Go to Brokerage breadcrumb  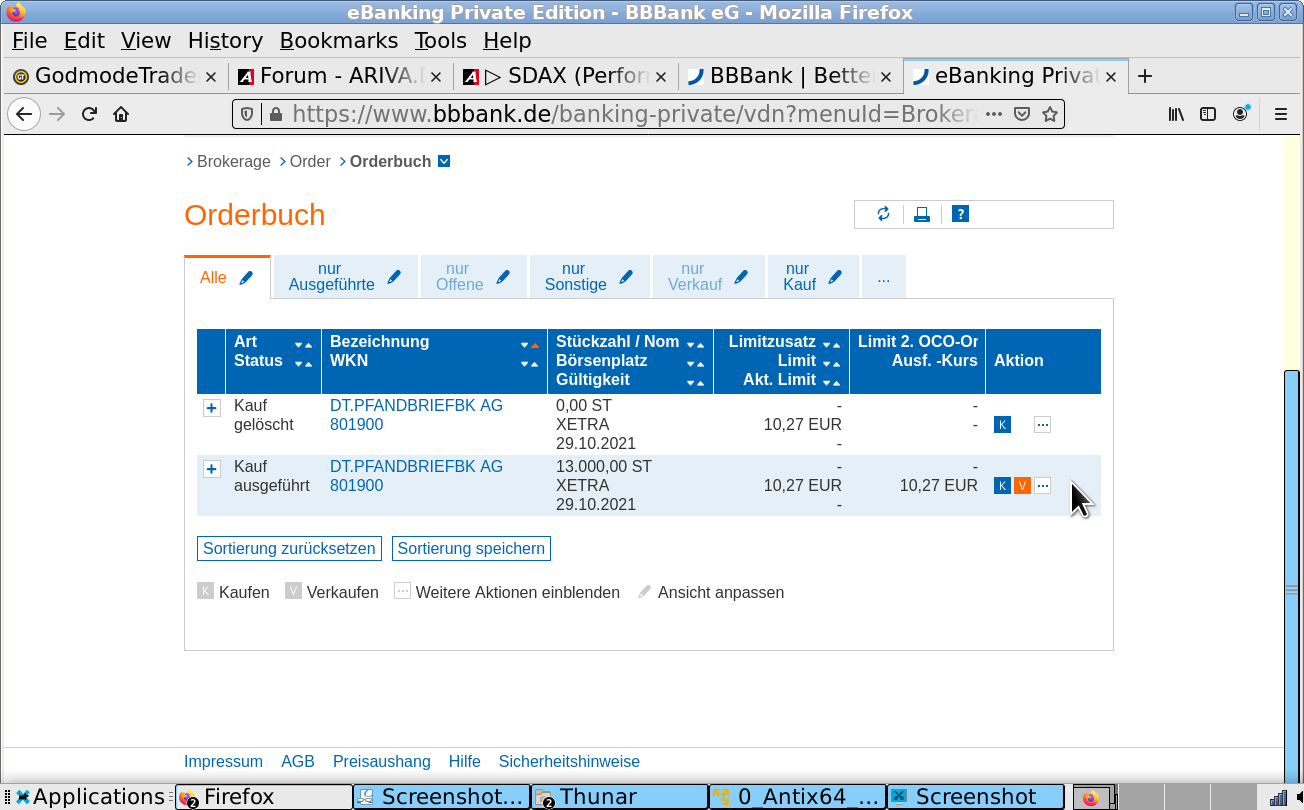(234, 161)
